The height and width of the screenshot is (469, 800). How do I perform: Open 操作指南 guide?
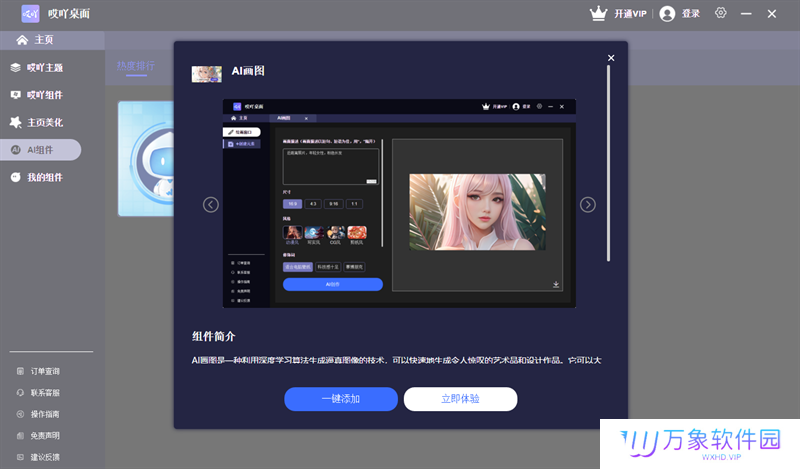click(45, 414)
